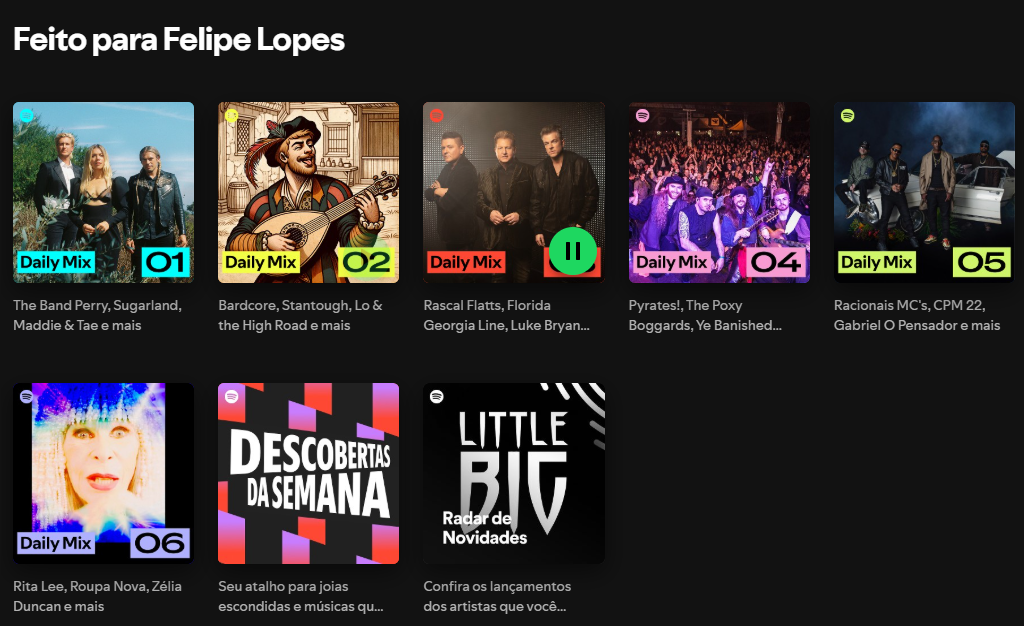The height and width of the screenshot is (626, 1024).
Task: Click Spotify logo on Radar de Novidades cover
Action: (x=437, y=397)
